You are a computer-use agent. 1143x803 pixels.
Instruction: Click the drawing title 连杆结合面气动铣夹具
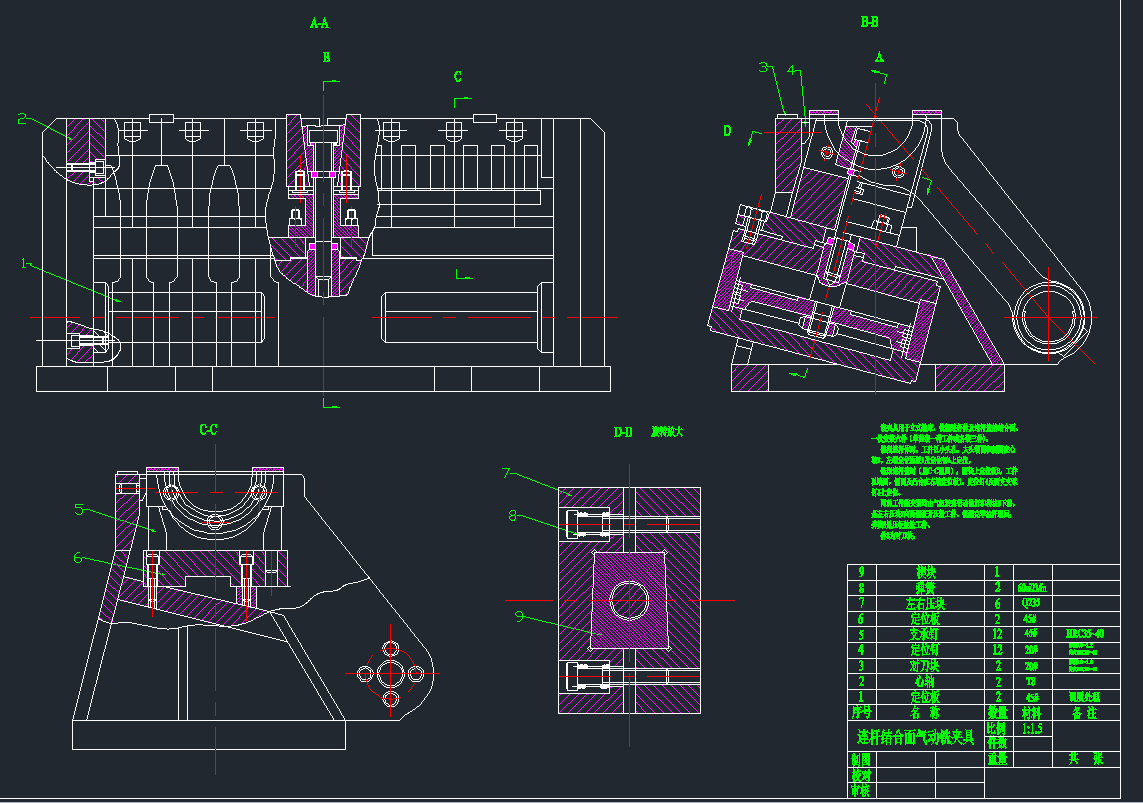(915, 737)
